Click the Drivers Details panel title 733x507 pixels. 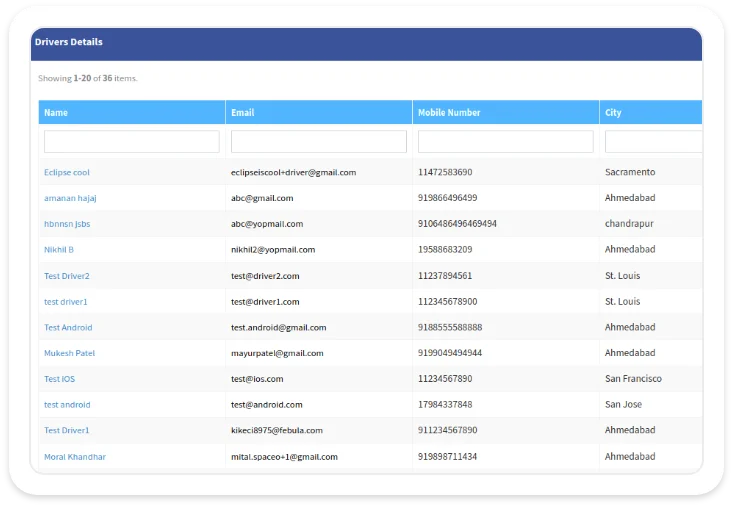click(69, 42)
